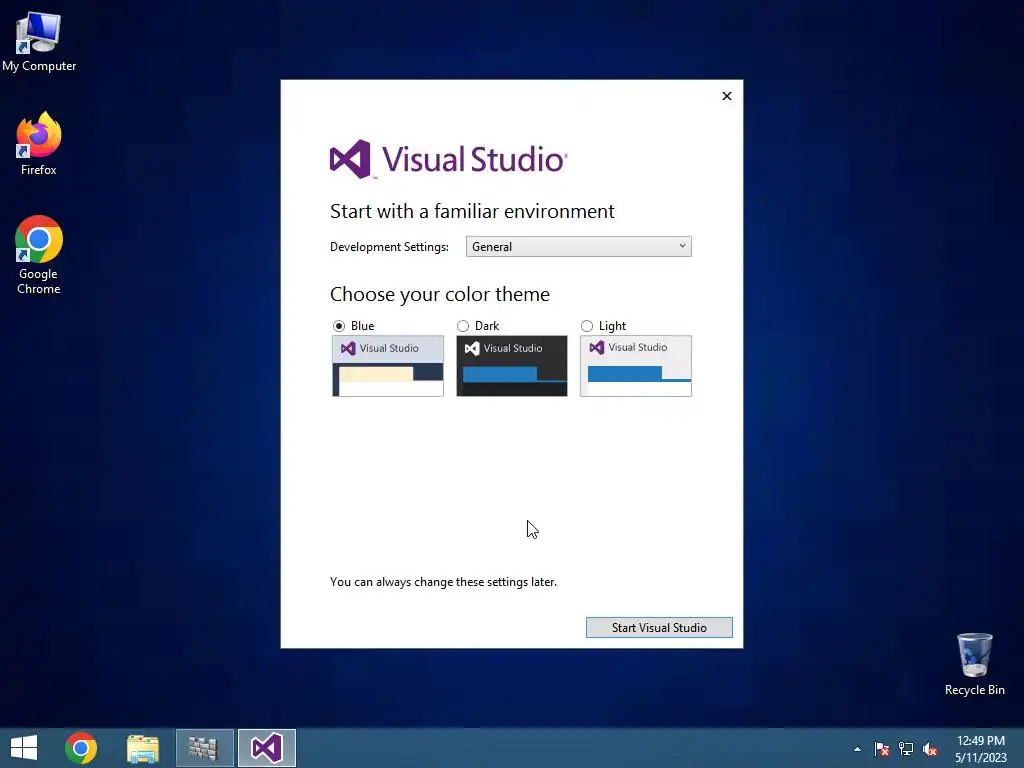This screenshot has width=1024, height=768.
Task: Select the Firefox desktop shortcut
Action: pyautogui.click(x=39, y=144)
